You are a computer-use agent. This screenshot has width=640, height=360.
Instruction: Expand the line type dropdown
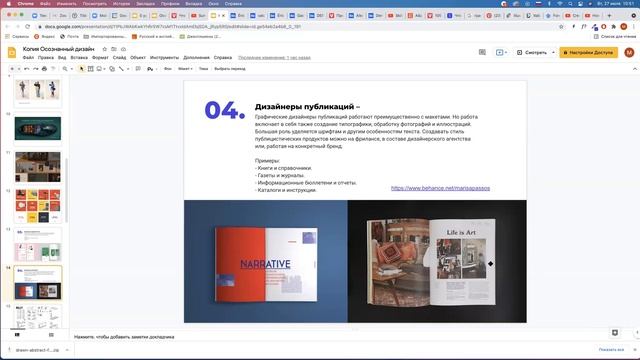tap(128, 69)
